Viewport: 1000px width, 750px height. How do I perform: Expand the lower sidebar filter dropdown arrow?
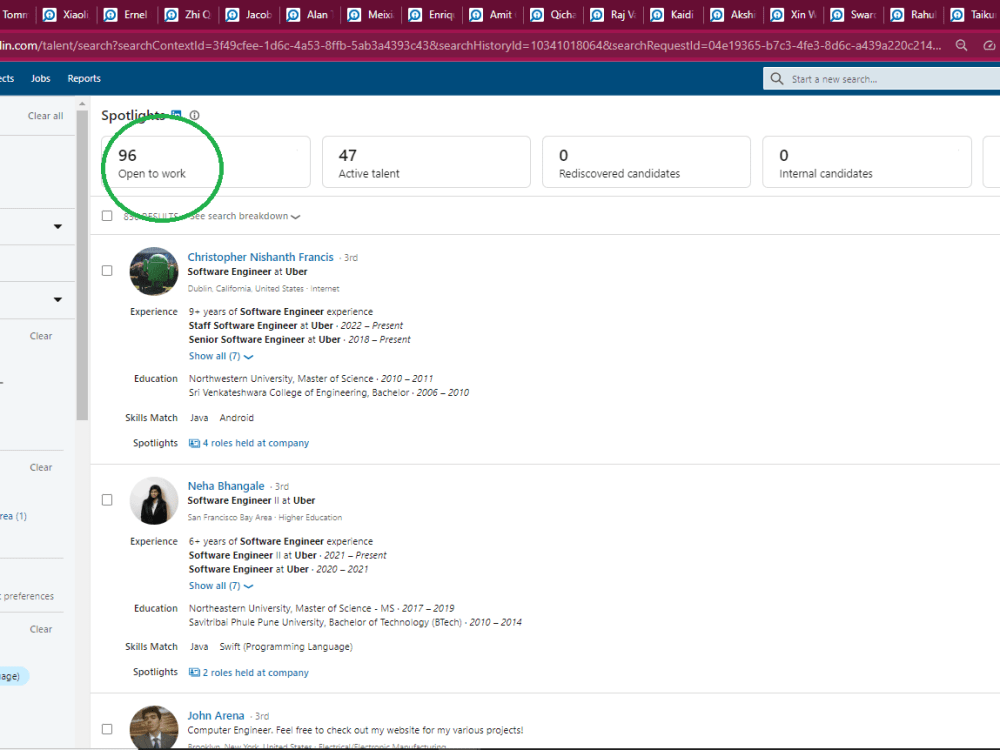coord(57,299)
